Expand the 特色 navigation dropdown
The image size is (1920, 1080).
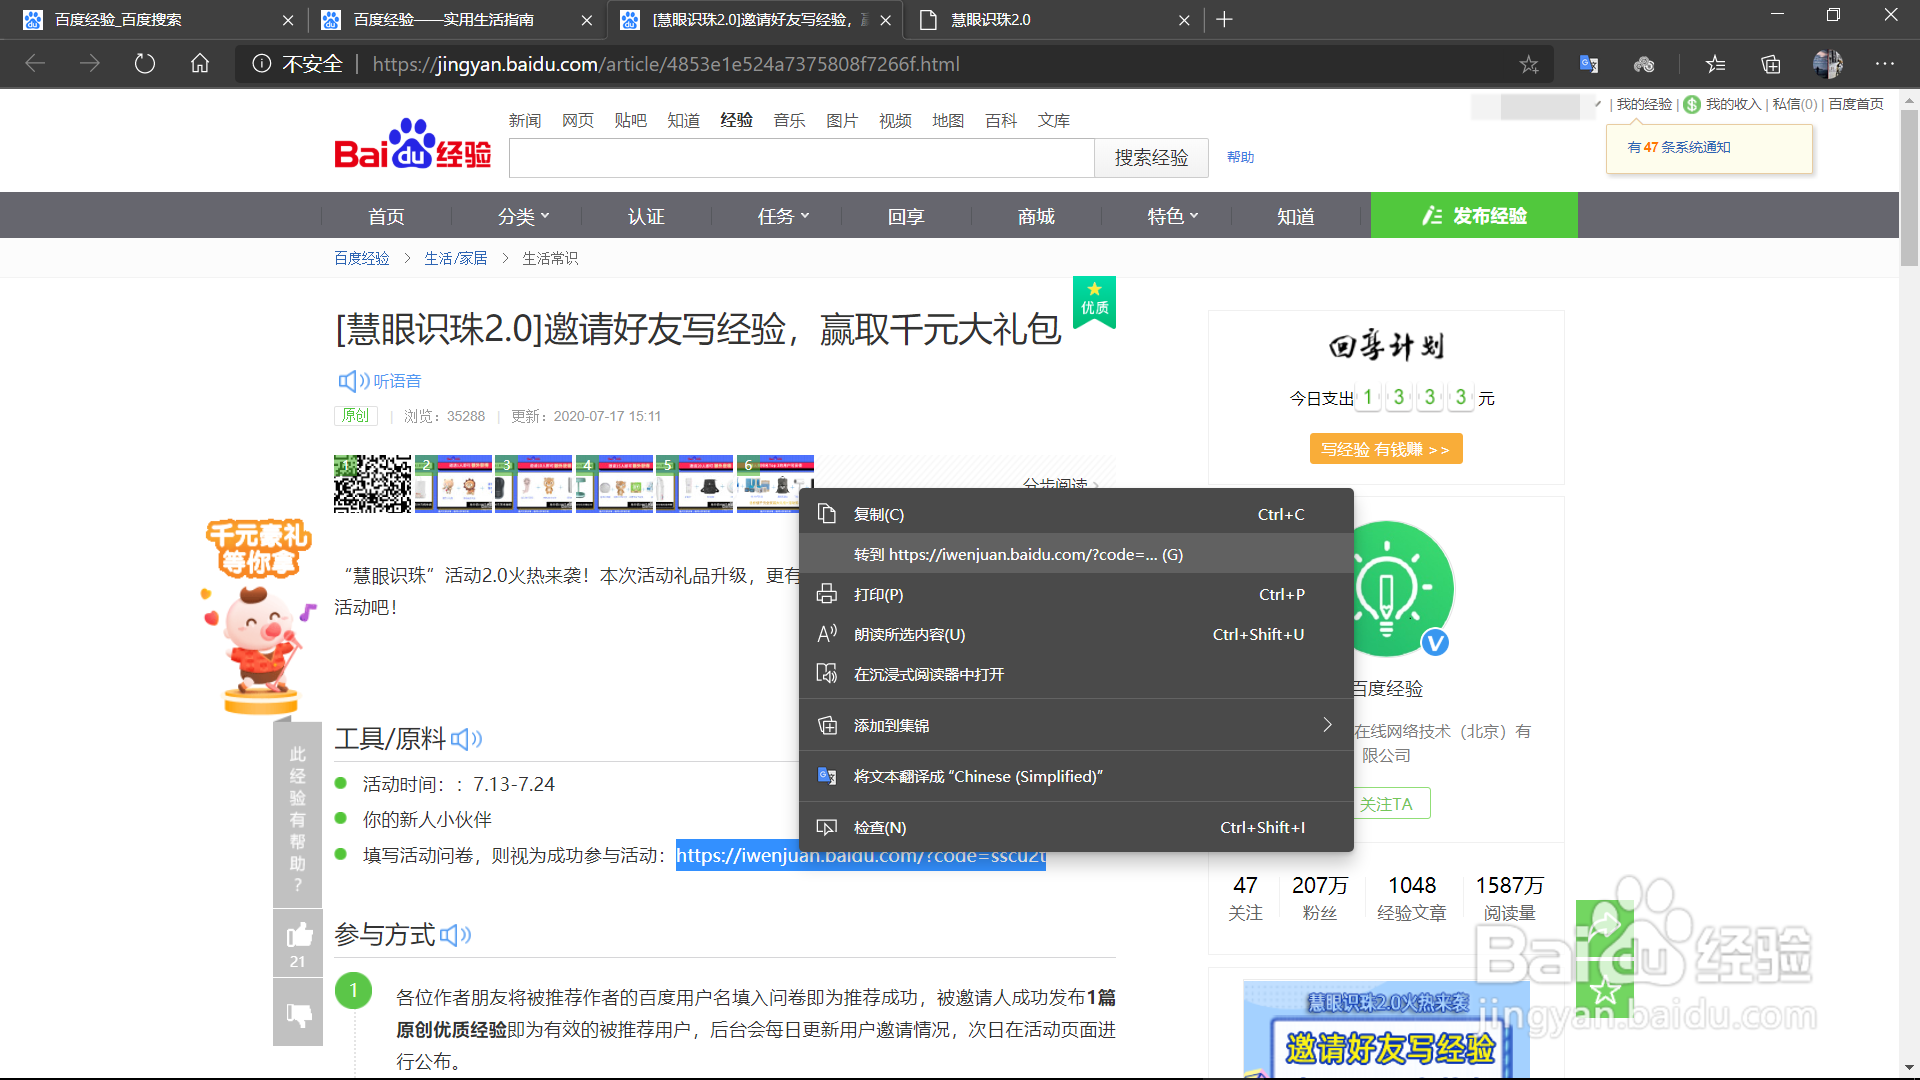1172,216
